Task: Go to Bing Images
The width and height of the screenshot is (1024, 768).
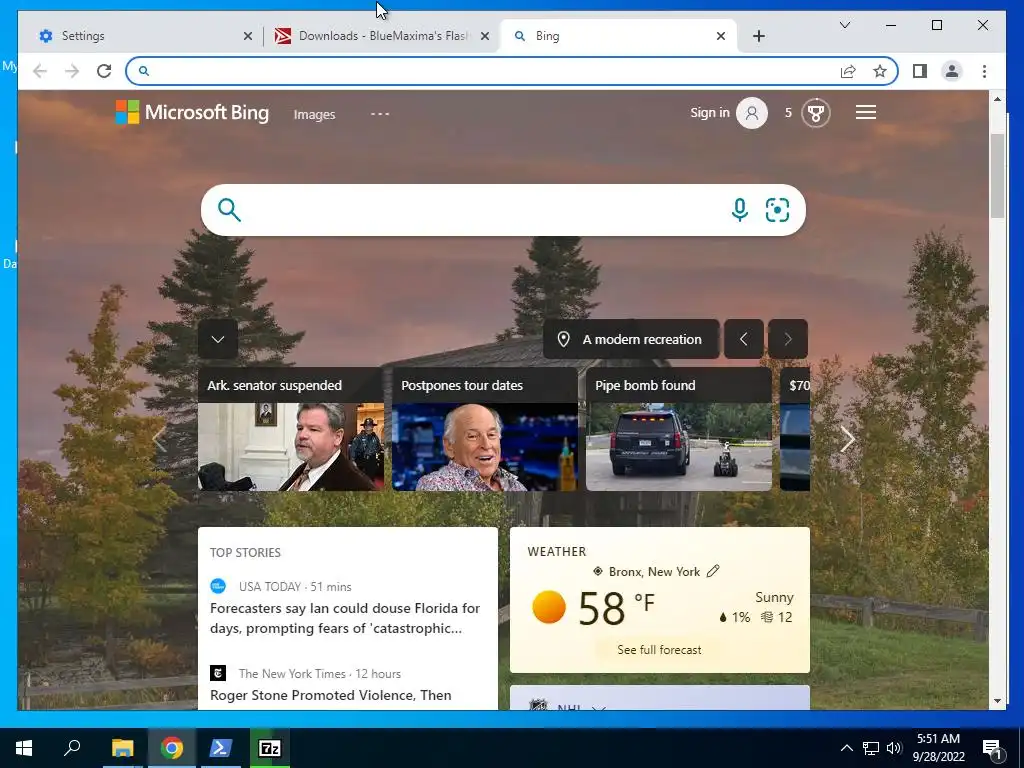Action: pos(314,114)
